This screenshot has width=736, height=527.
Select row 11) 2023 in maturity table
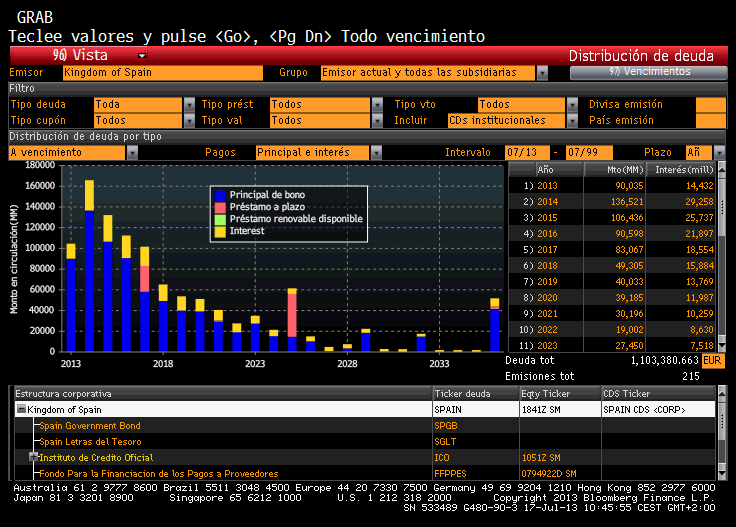coord(612,345)
